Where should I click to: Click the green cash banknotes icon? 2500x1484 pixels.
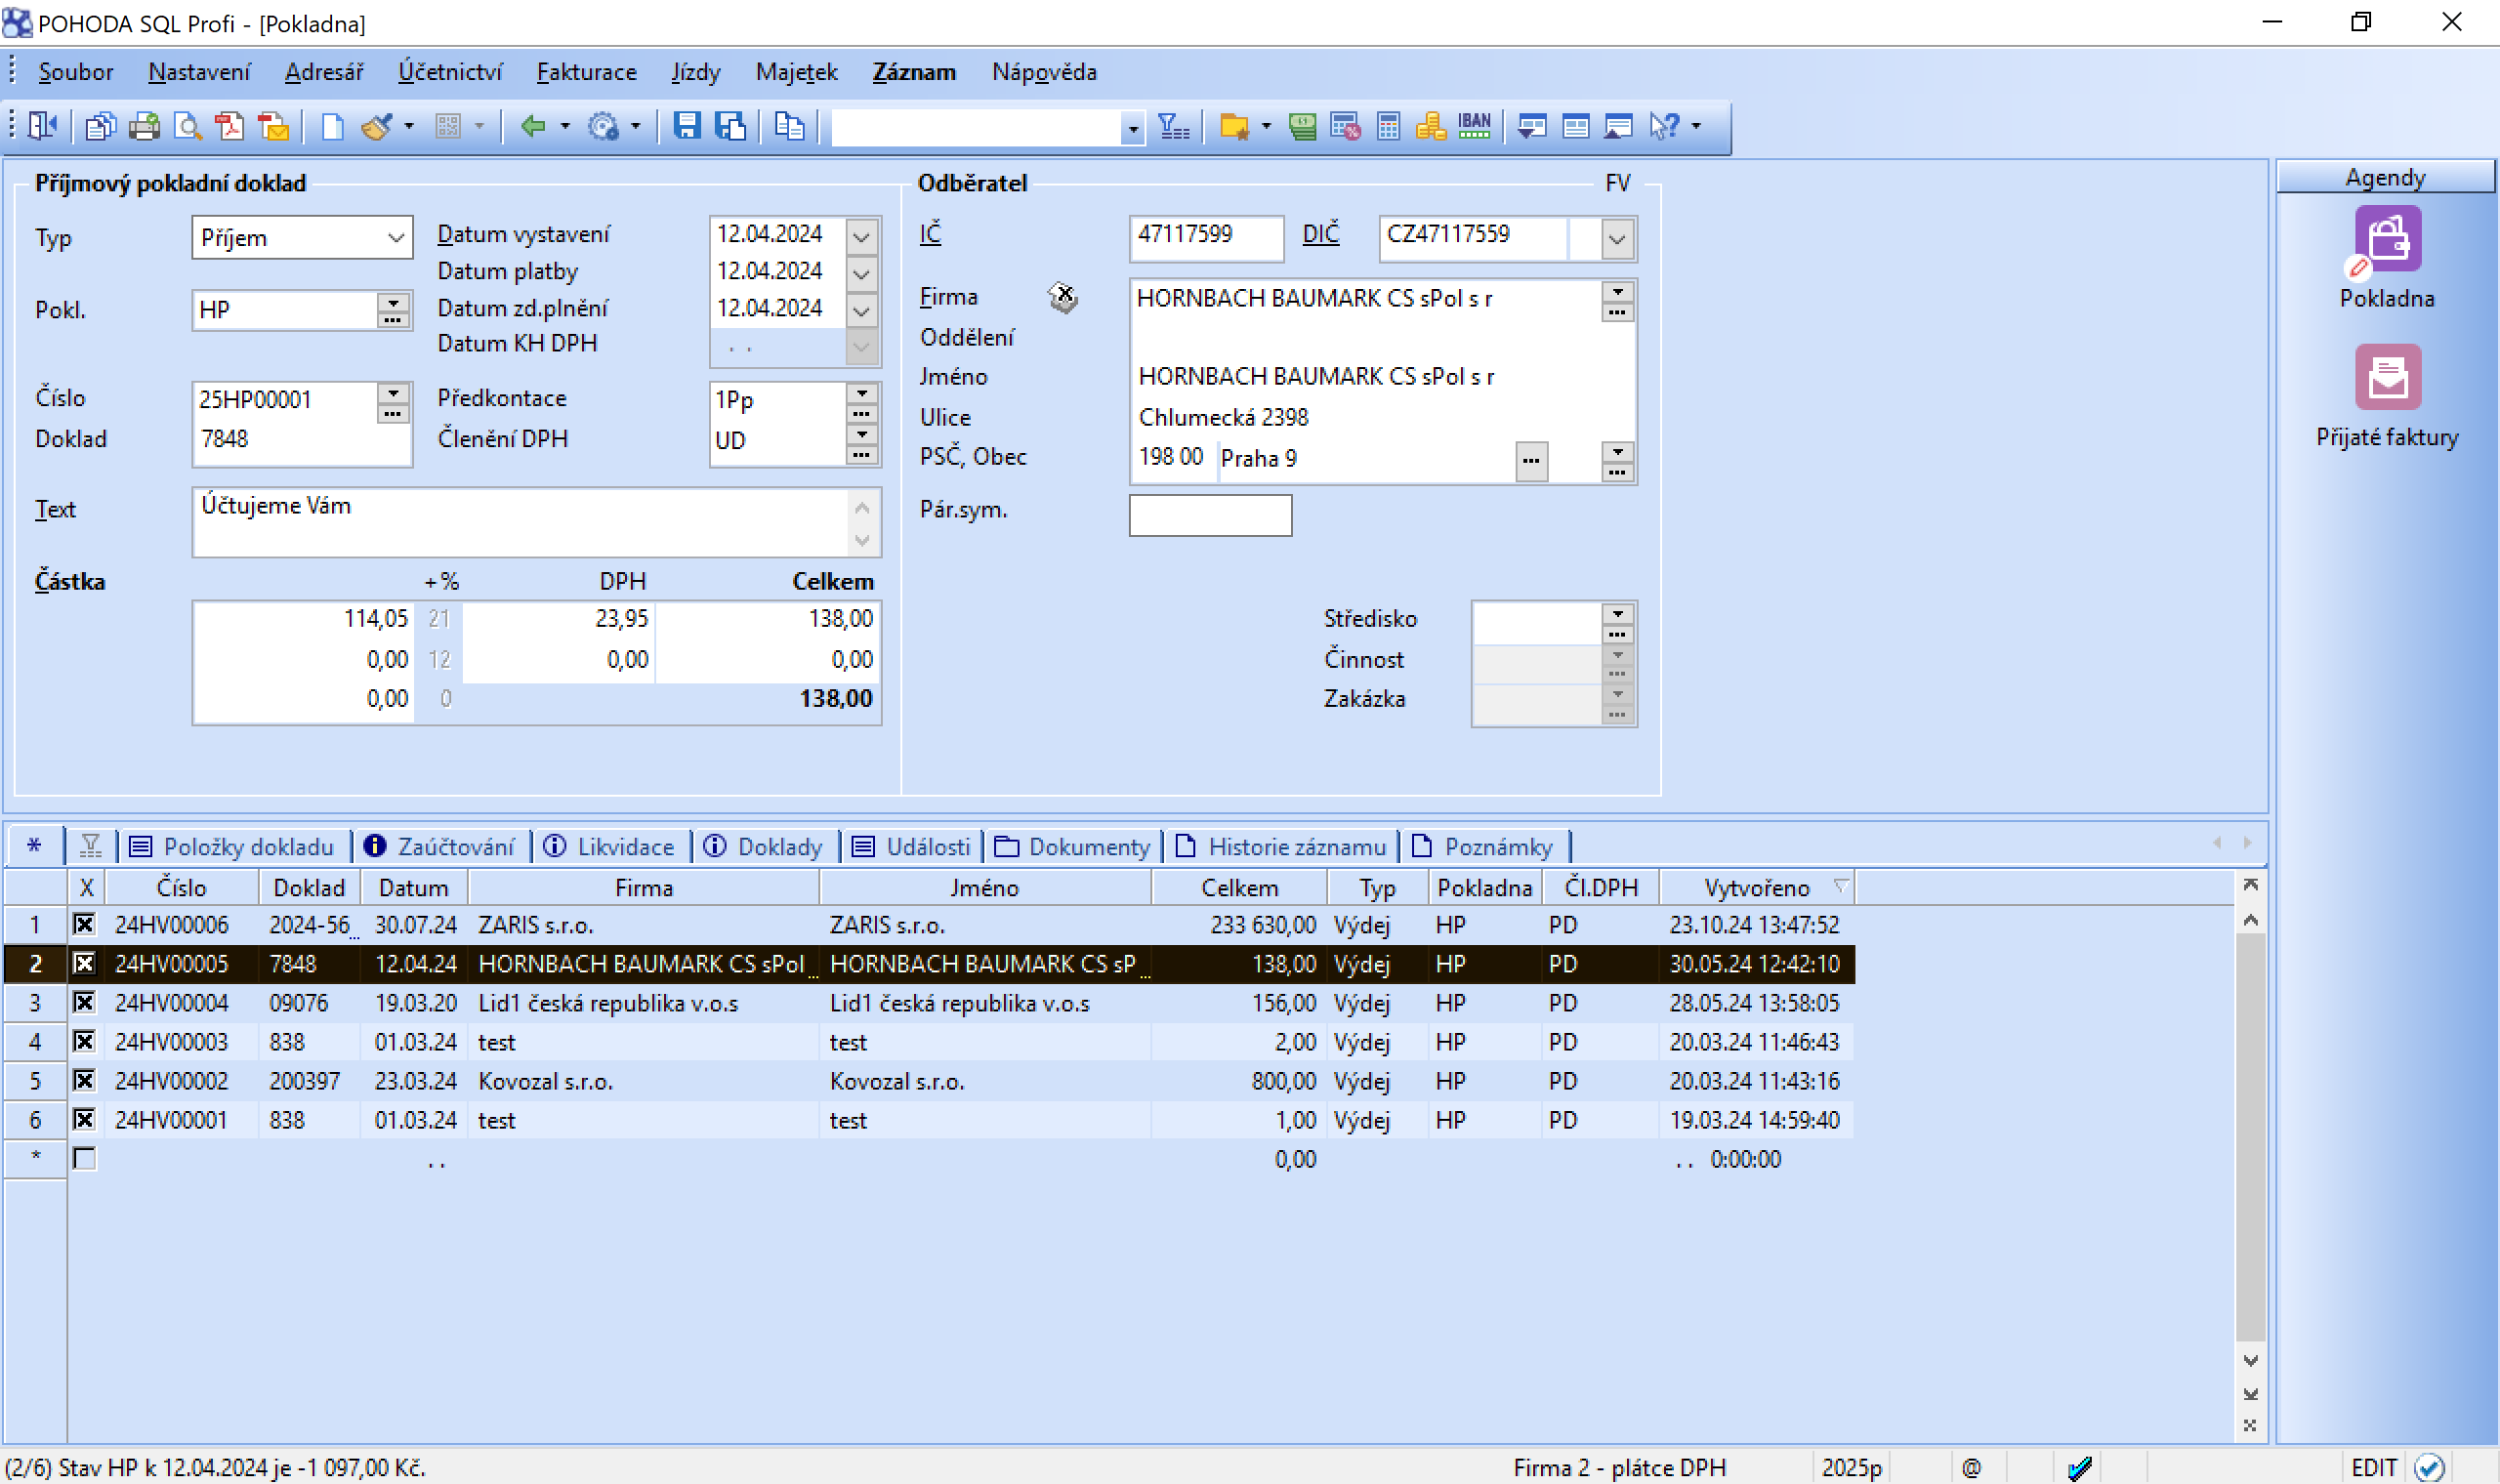[1301, 126]
